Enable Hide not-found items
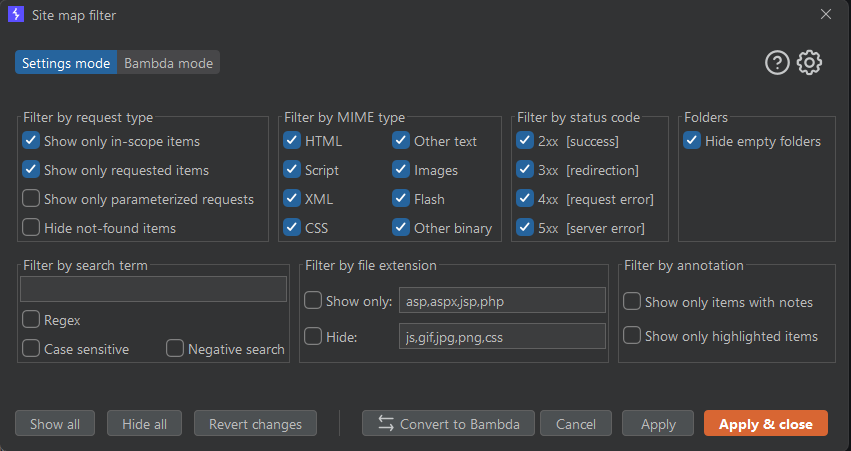Viewport: 851px width, 451px height. point(31,227)
